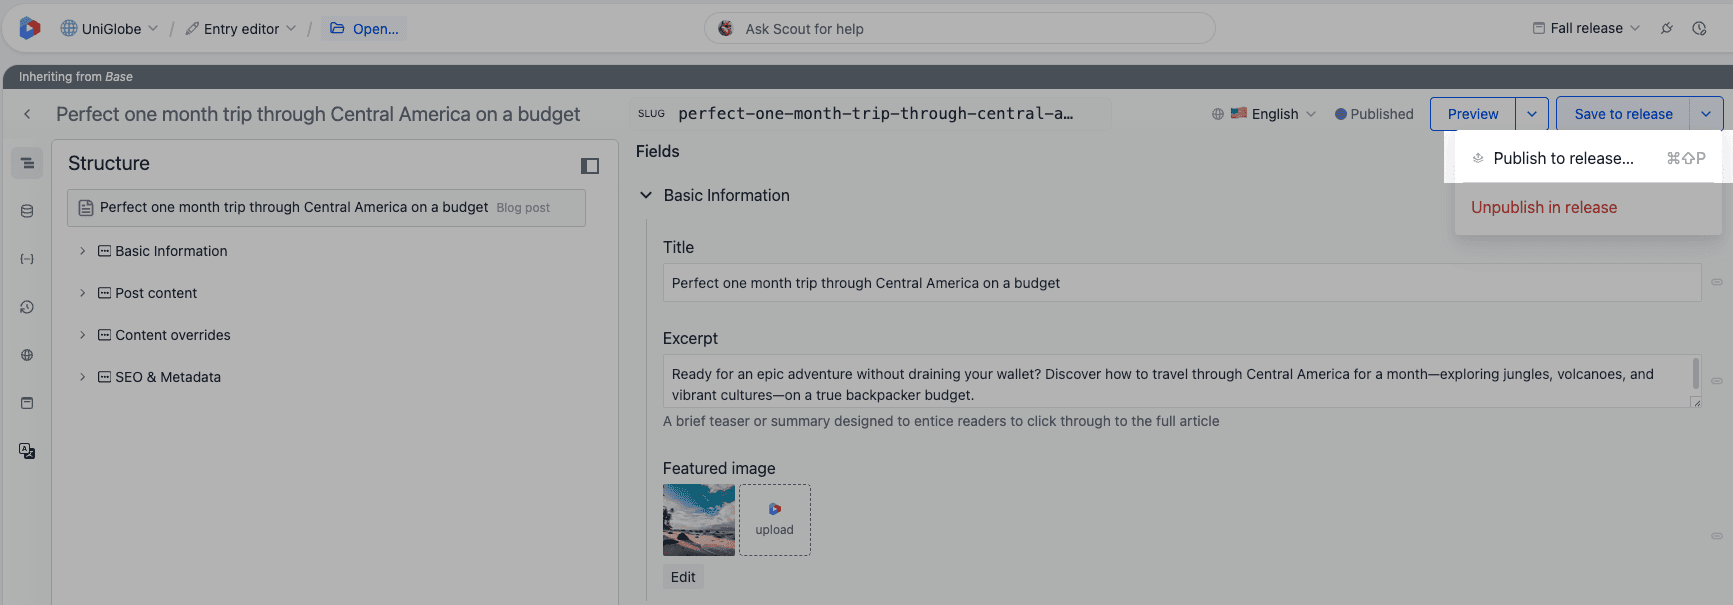Click the upload image box
Image resolution: width=1733 pixels, height=605 pixels.
[x=775, y=520]
